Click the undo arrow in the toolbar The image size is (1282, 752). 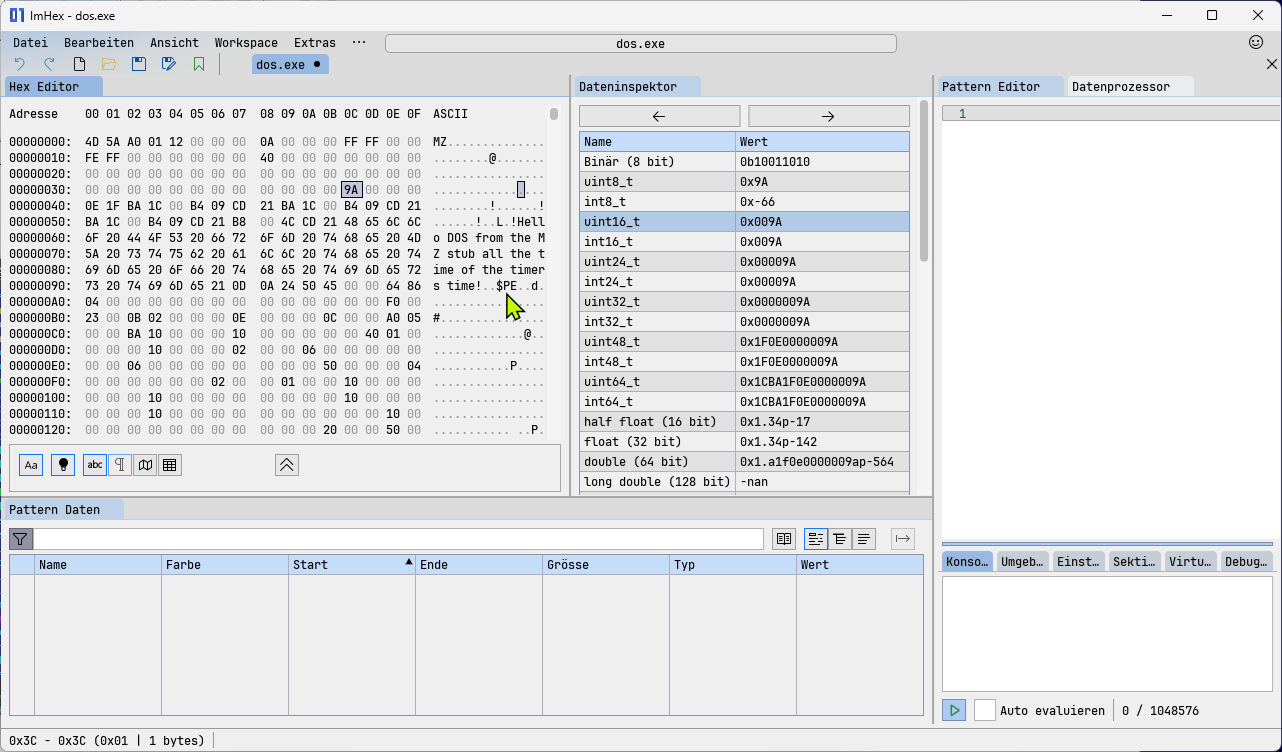[19, 64]
